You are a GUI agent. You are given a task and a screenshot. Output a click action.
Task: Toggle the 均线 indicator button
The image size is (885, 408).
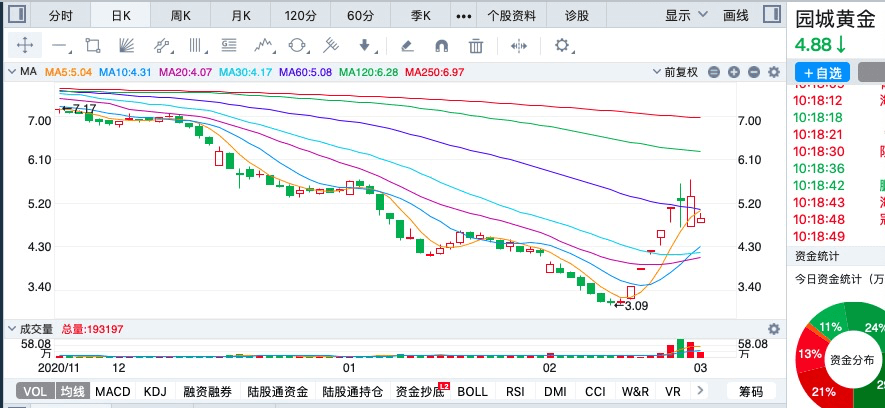tap(71, 392)
